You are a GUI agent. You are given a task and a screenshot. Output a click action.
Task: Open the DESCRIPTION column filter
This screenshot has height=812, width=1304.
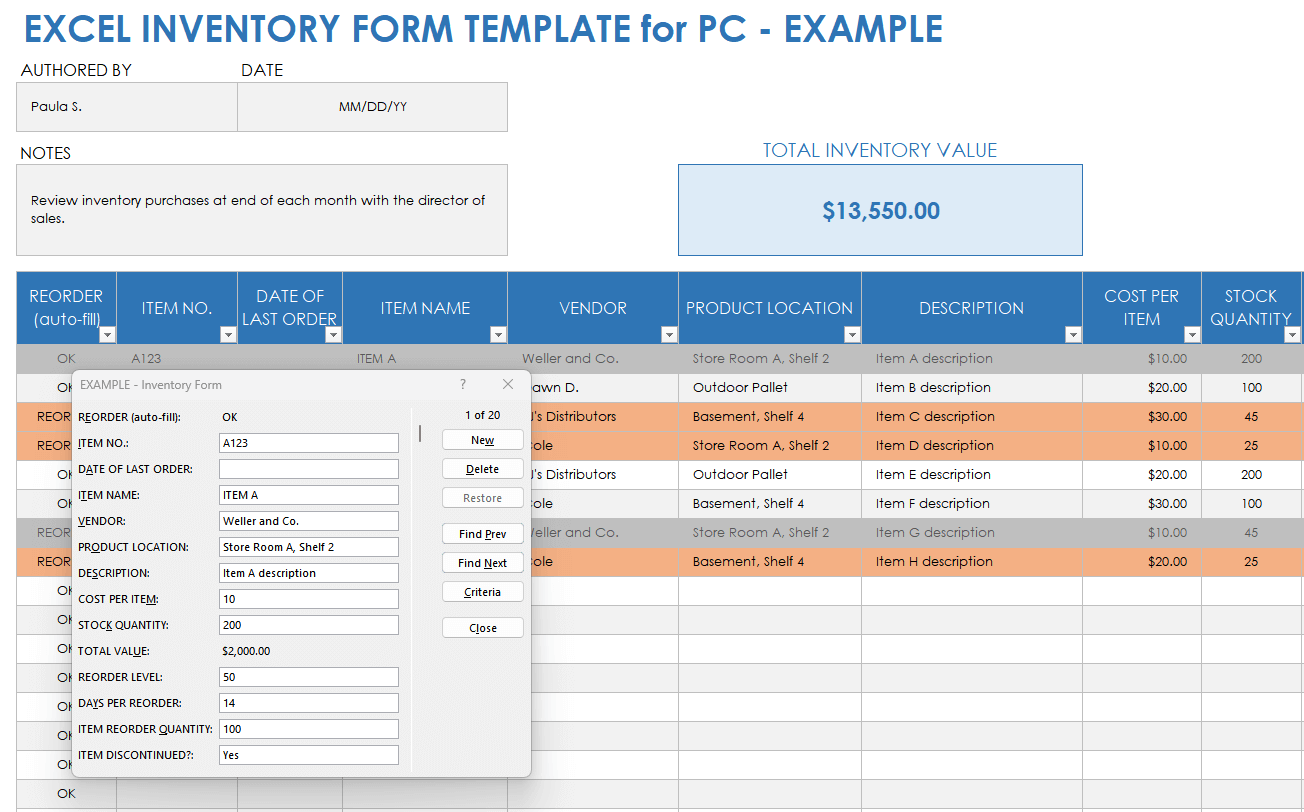click(x=1073, y=334)
